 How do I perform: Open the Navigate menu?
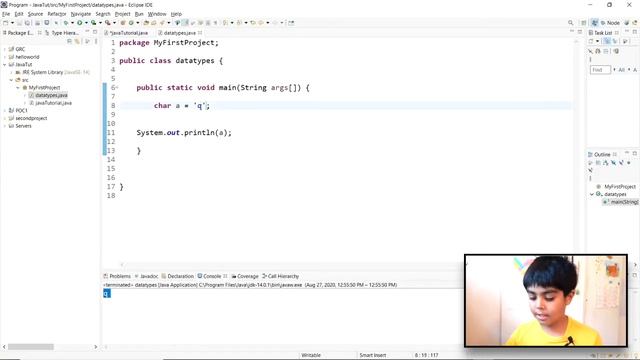81,14
